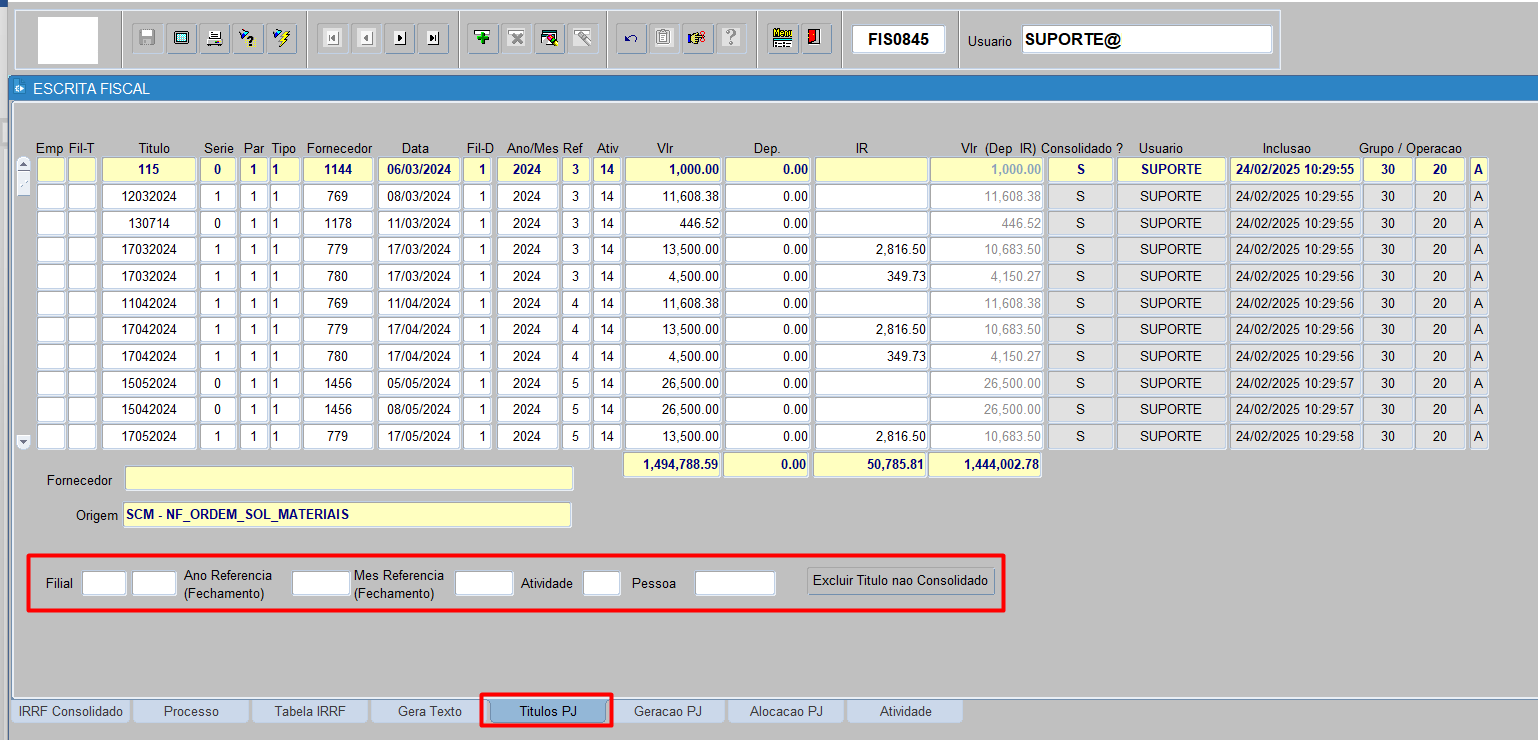Select the Titulos PJ tab
The width and height of the screenshot is (1538, 740).
click(x=548, y=711)
